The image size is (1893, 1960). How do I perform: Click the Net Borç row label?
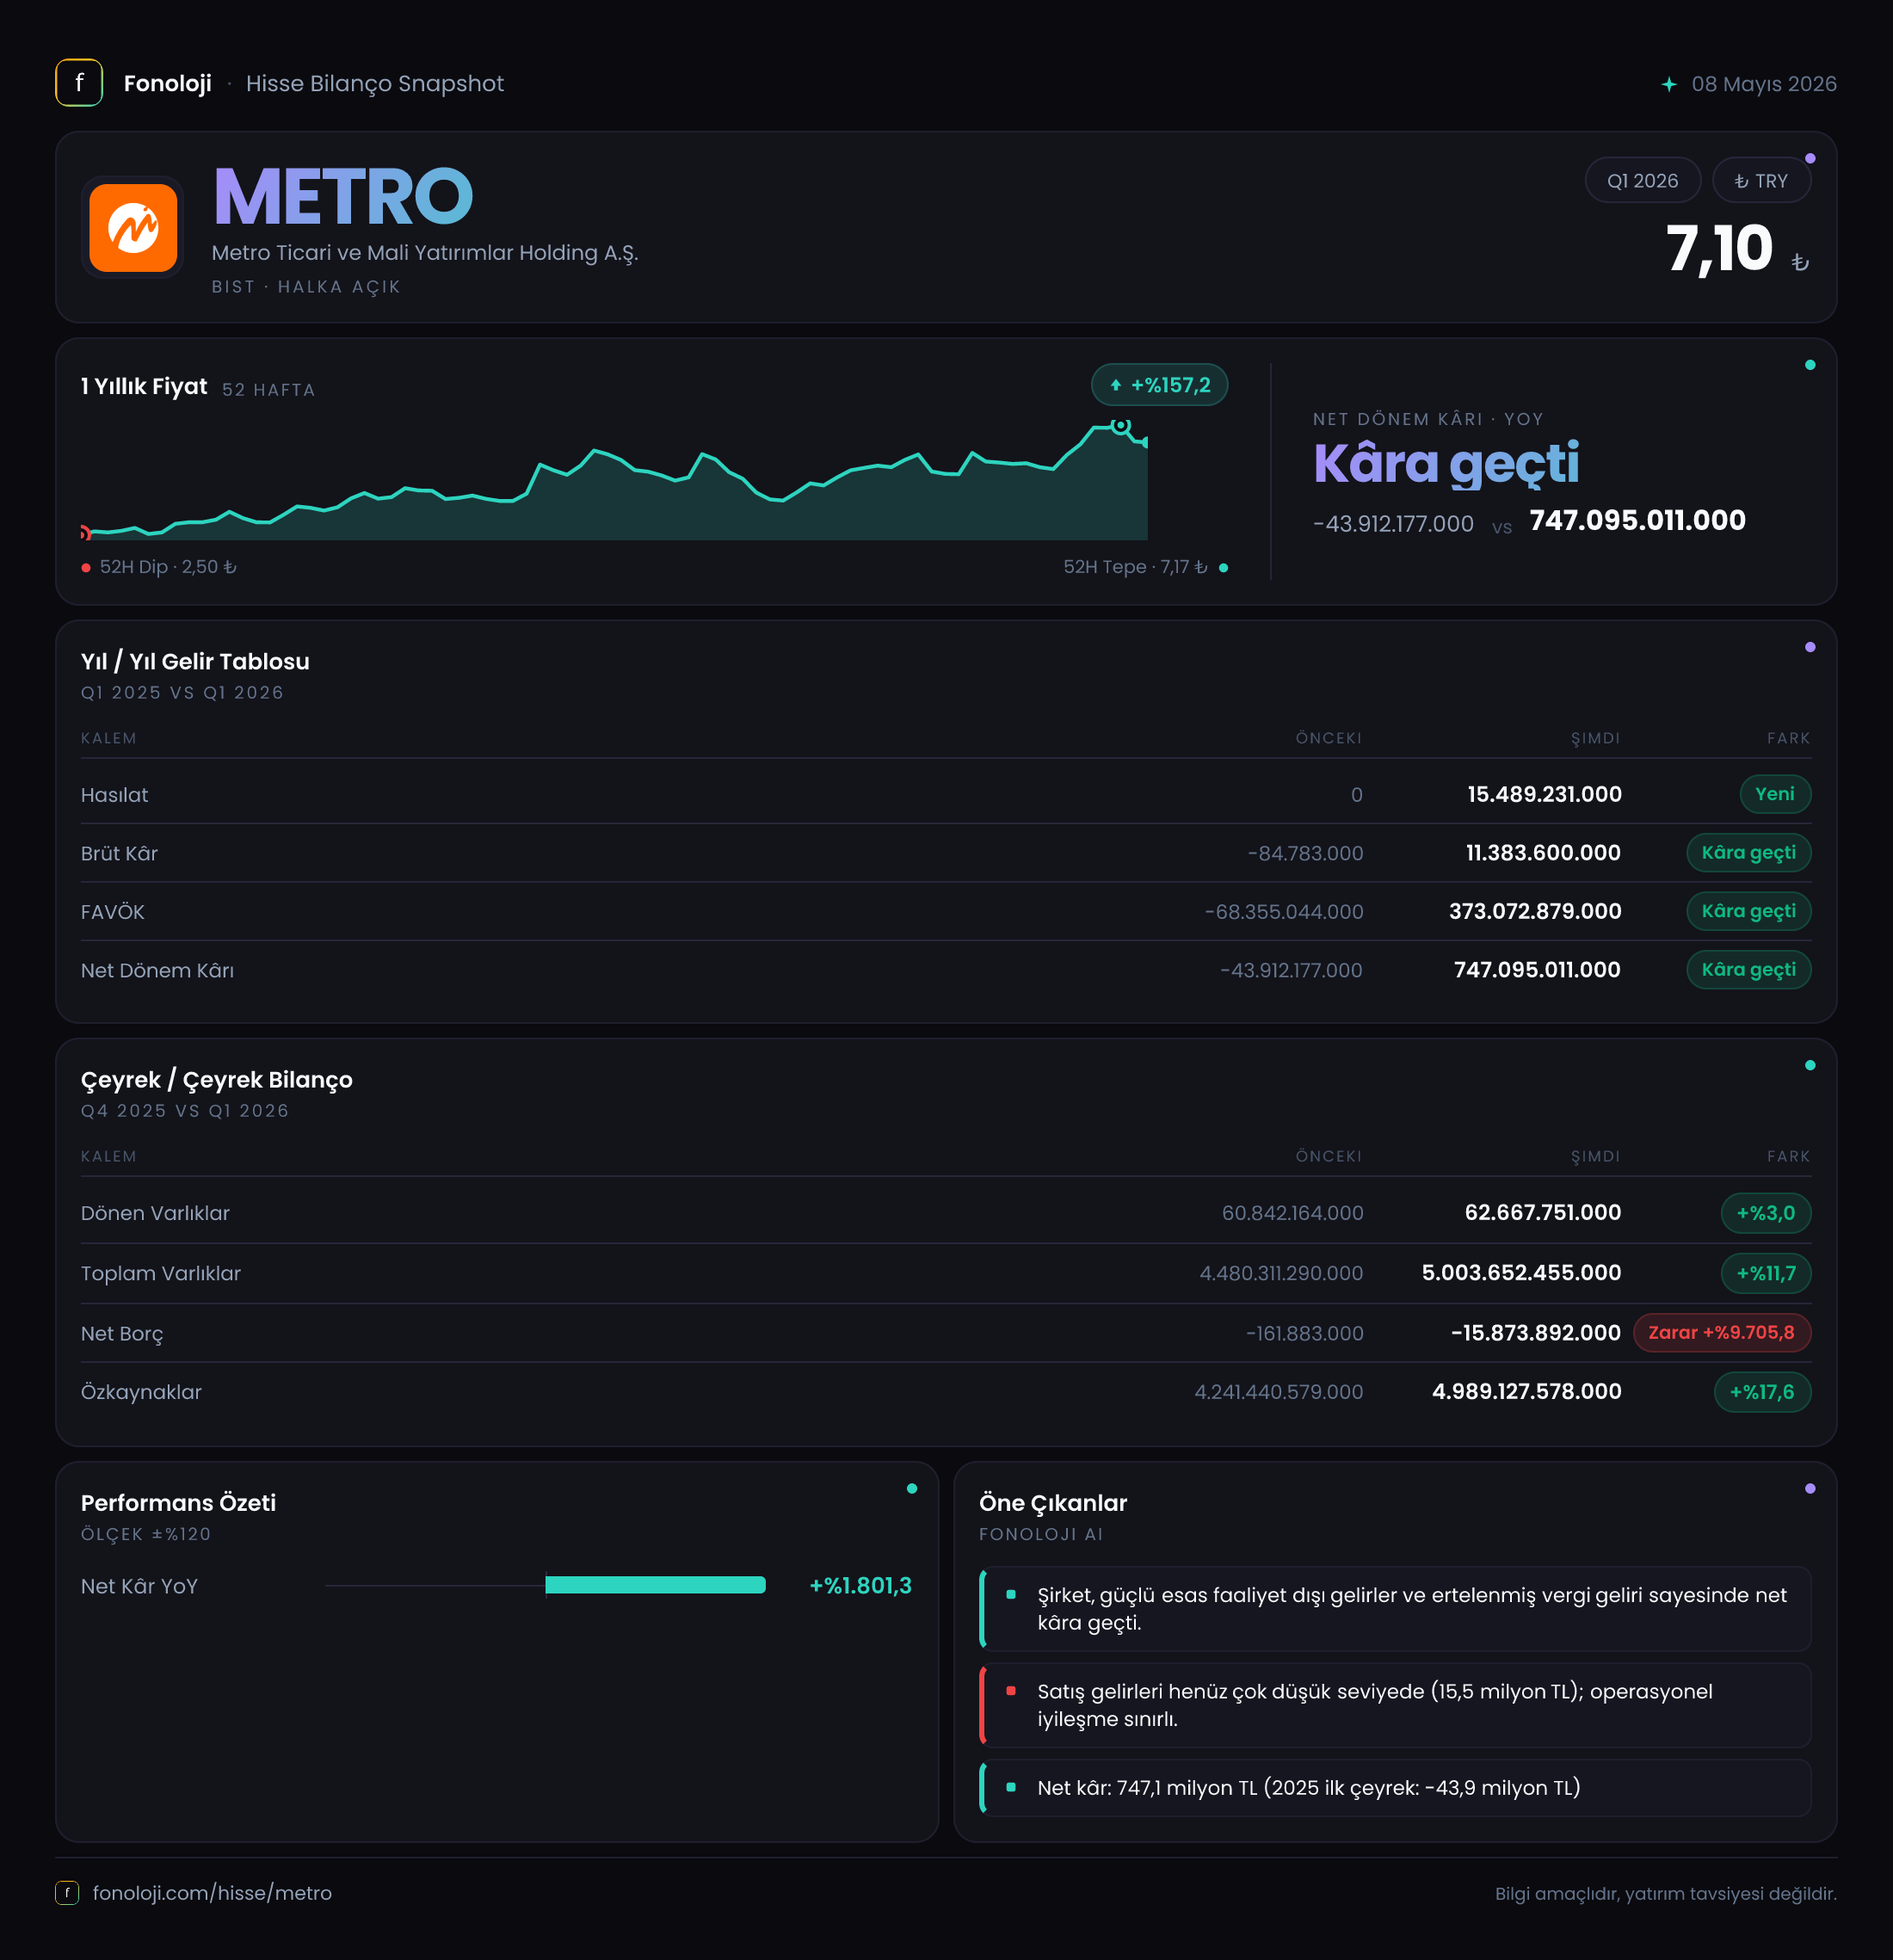pyautogui.click(x=122, y=1333)
